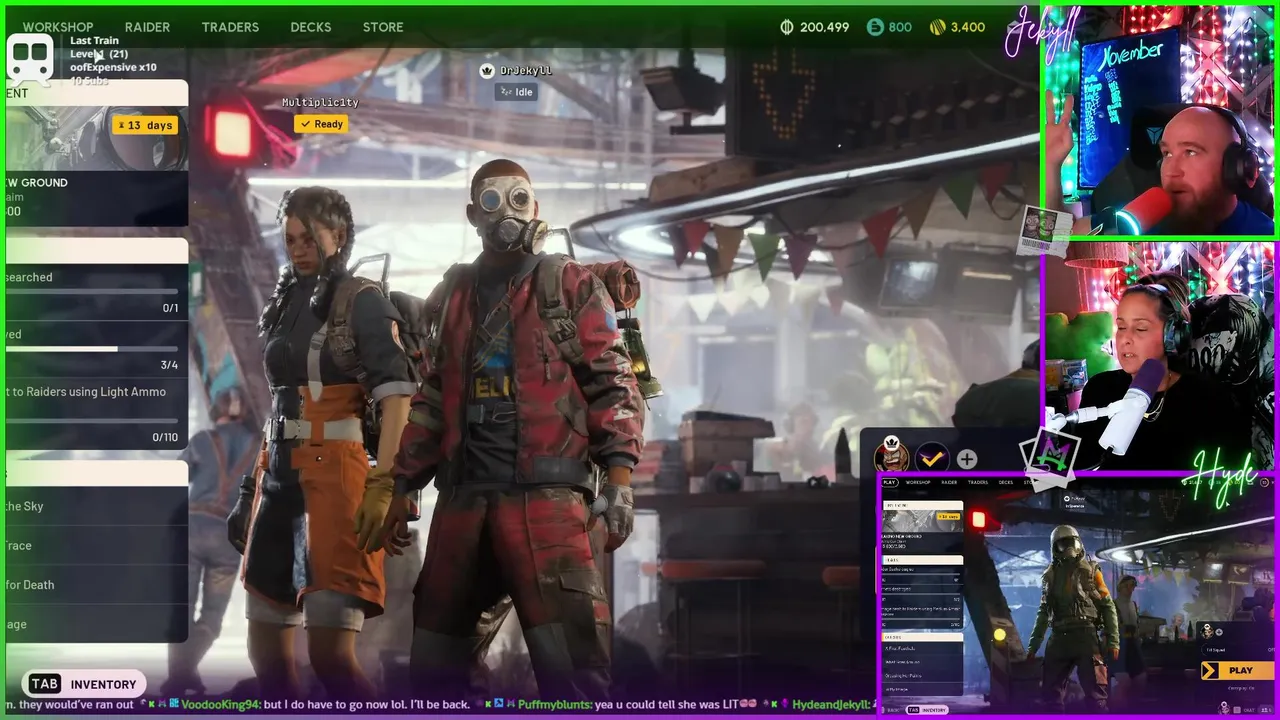Click the yellow PLAY button in inset stream

[x=1237, y=671]
